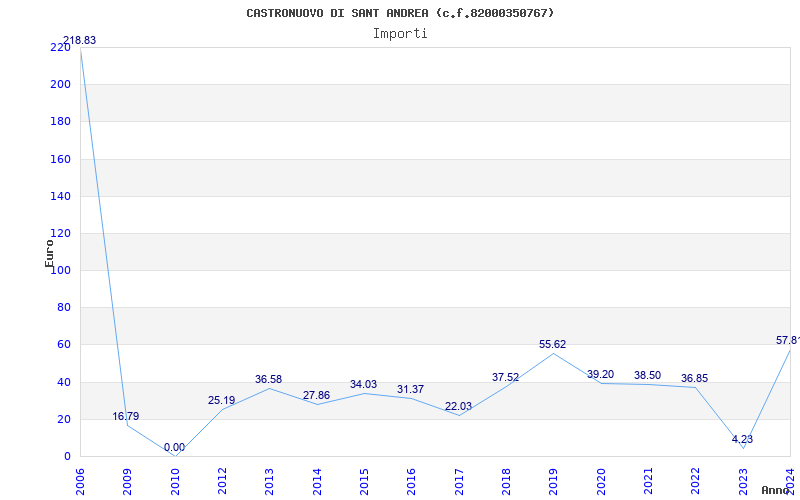The height and width of the screenshot is (500, 800).
Task: Click the 60 y-axis tick label
Action: 63,345
